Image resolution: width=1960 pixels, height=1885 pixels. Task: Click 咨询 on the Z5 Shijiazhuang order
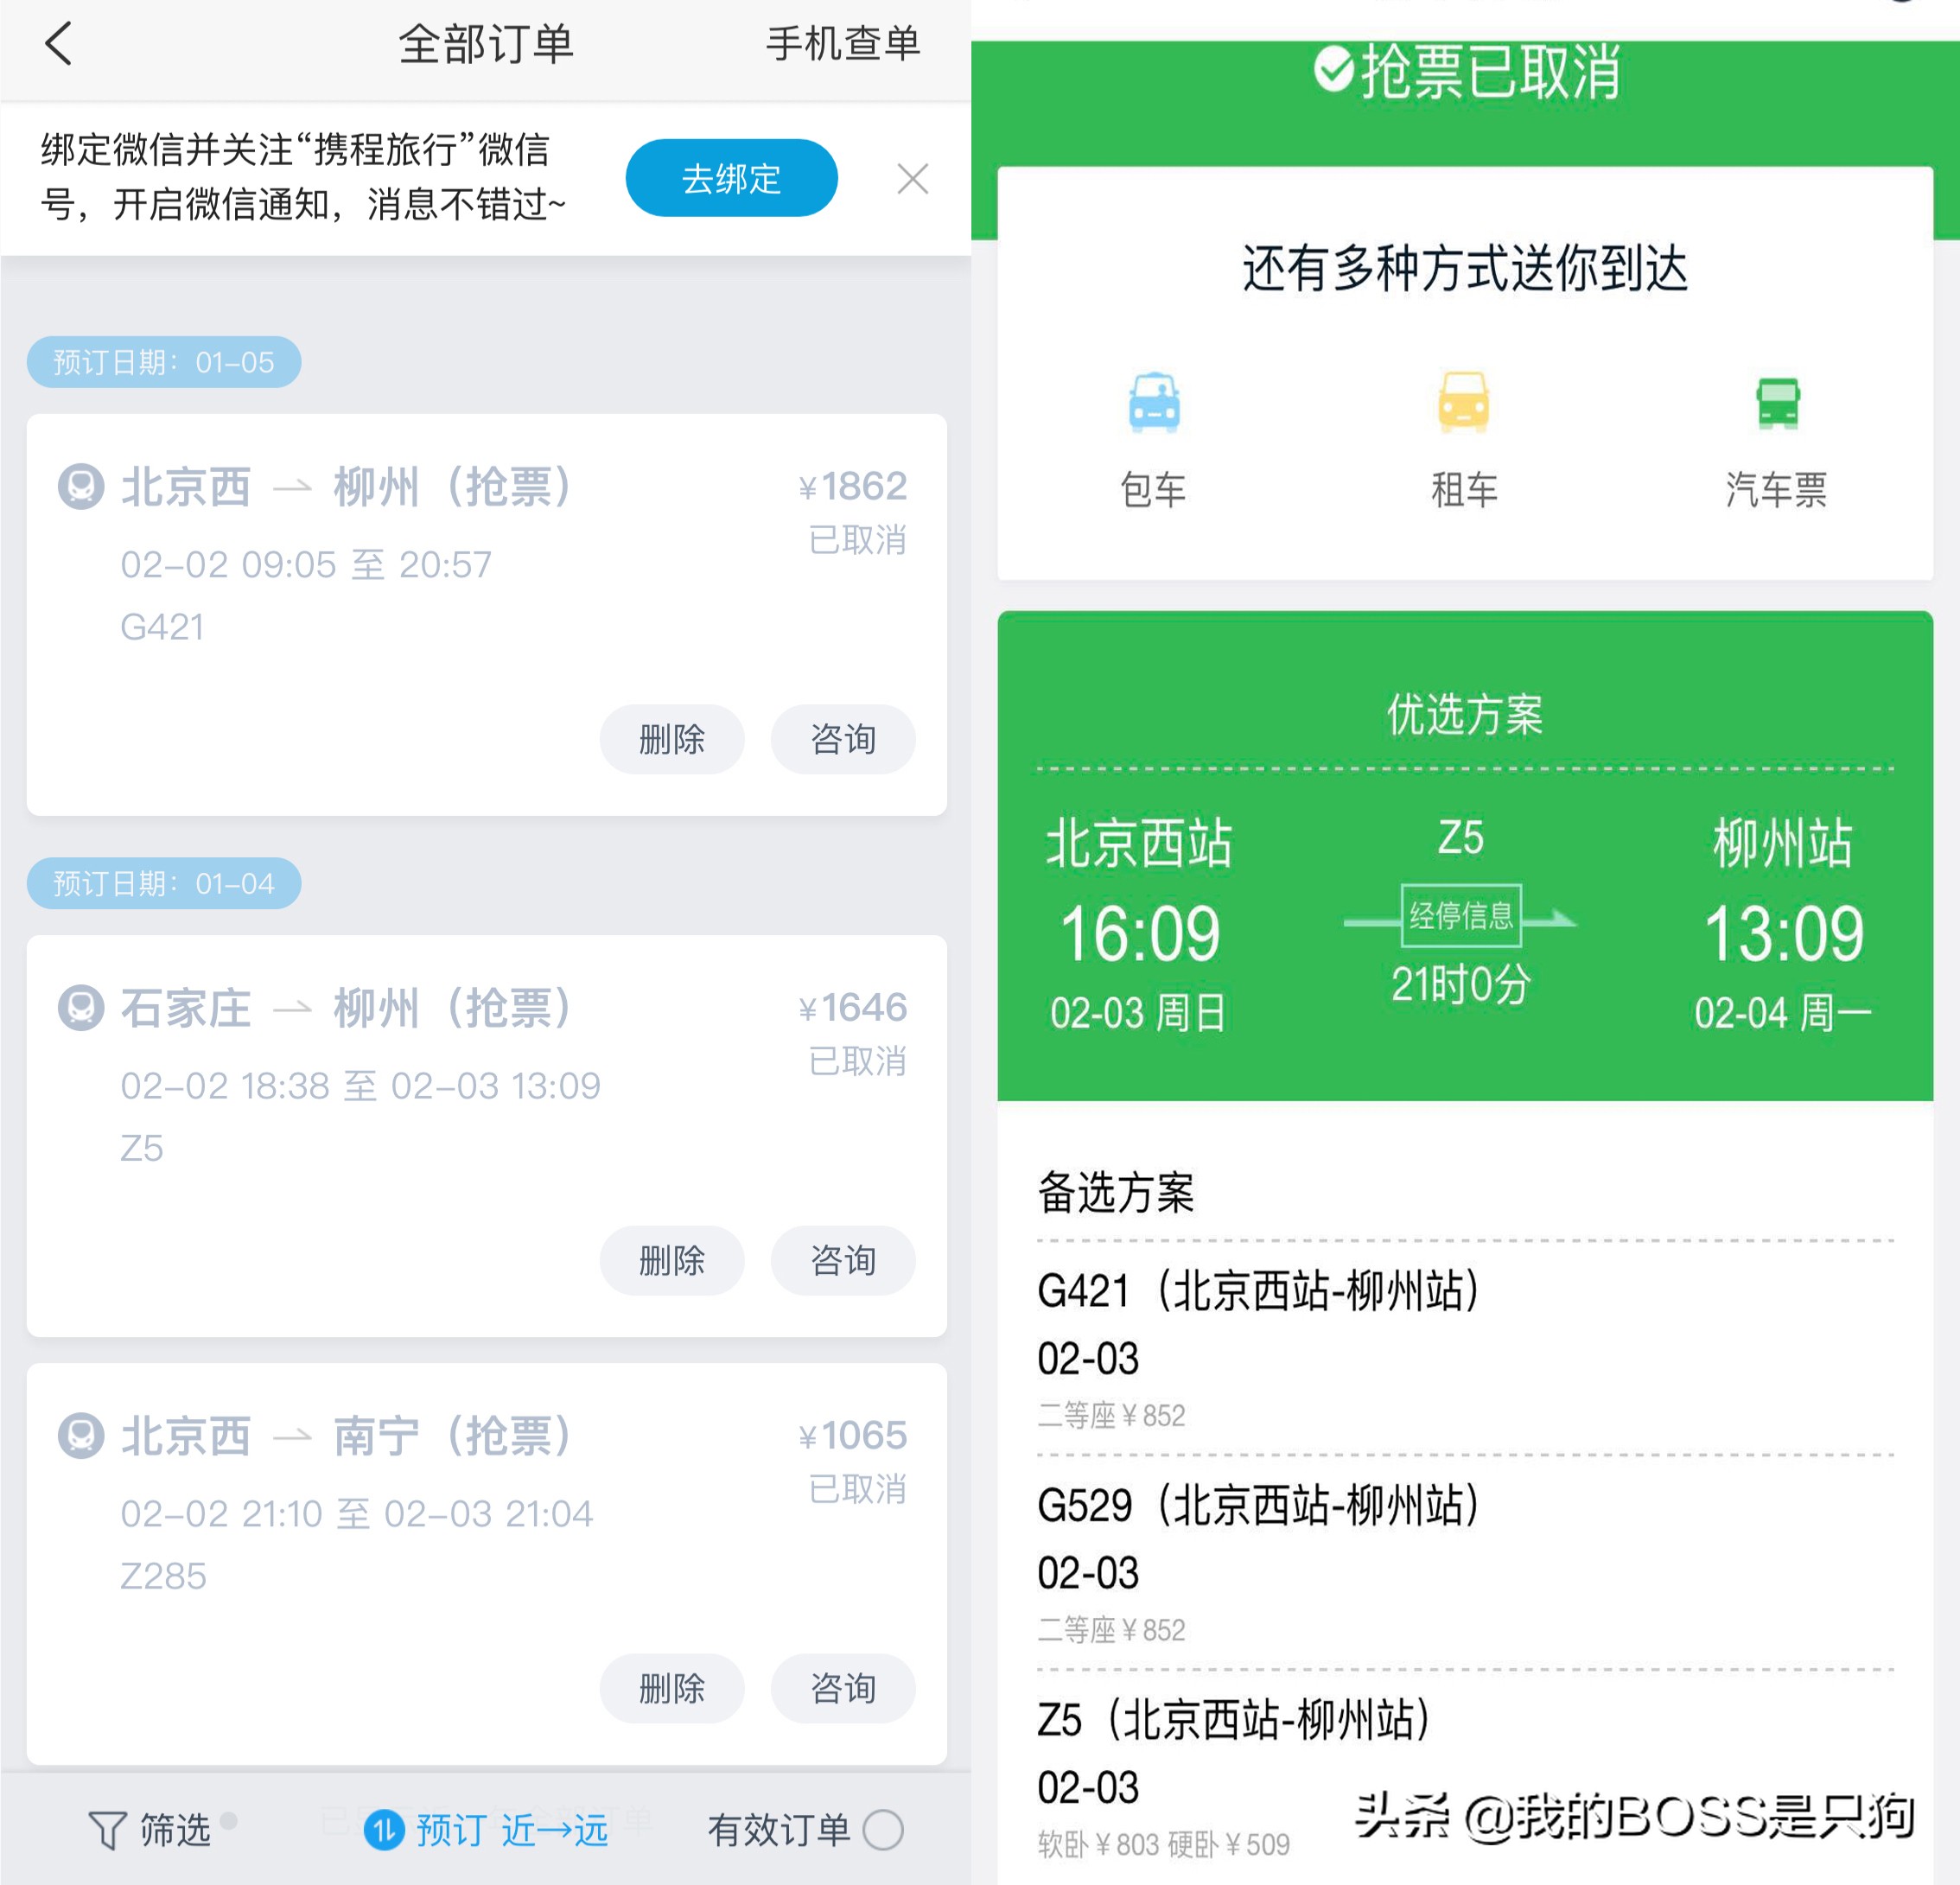[843, 1261]
